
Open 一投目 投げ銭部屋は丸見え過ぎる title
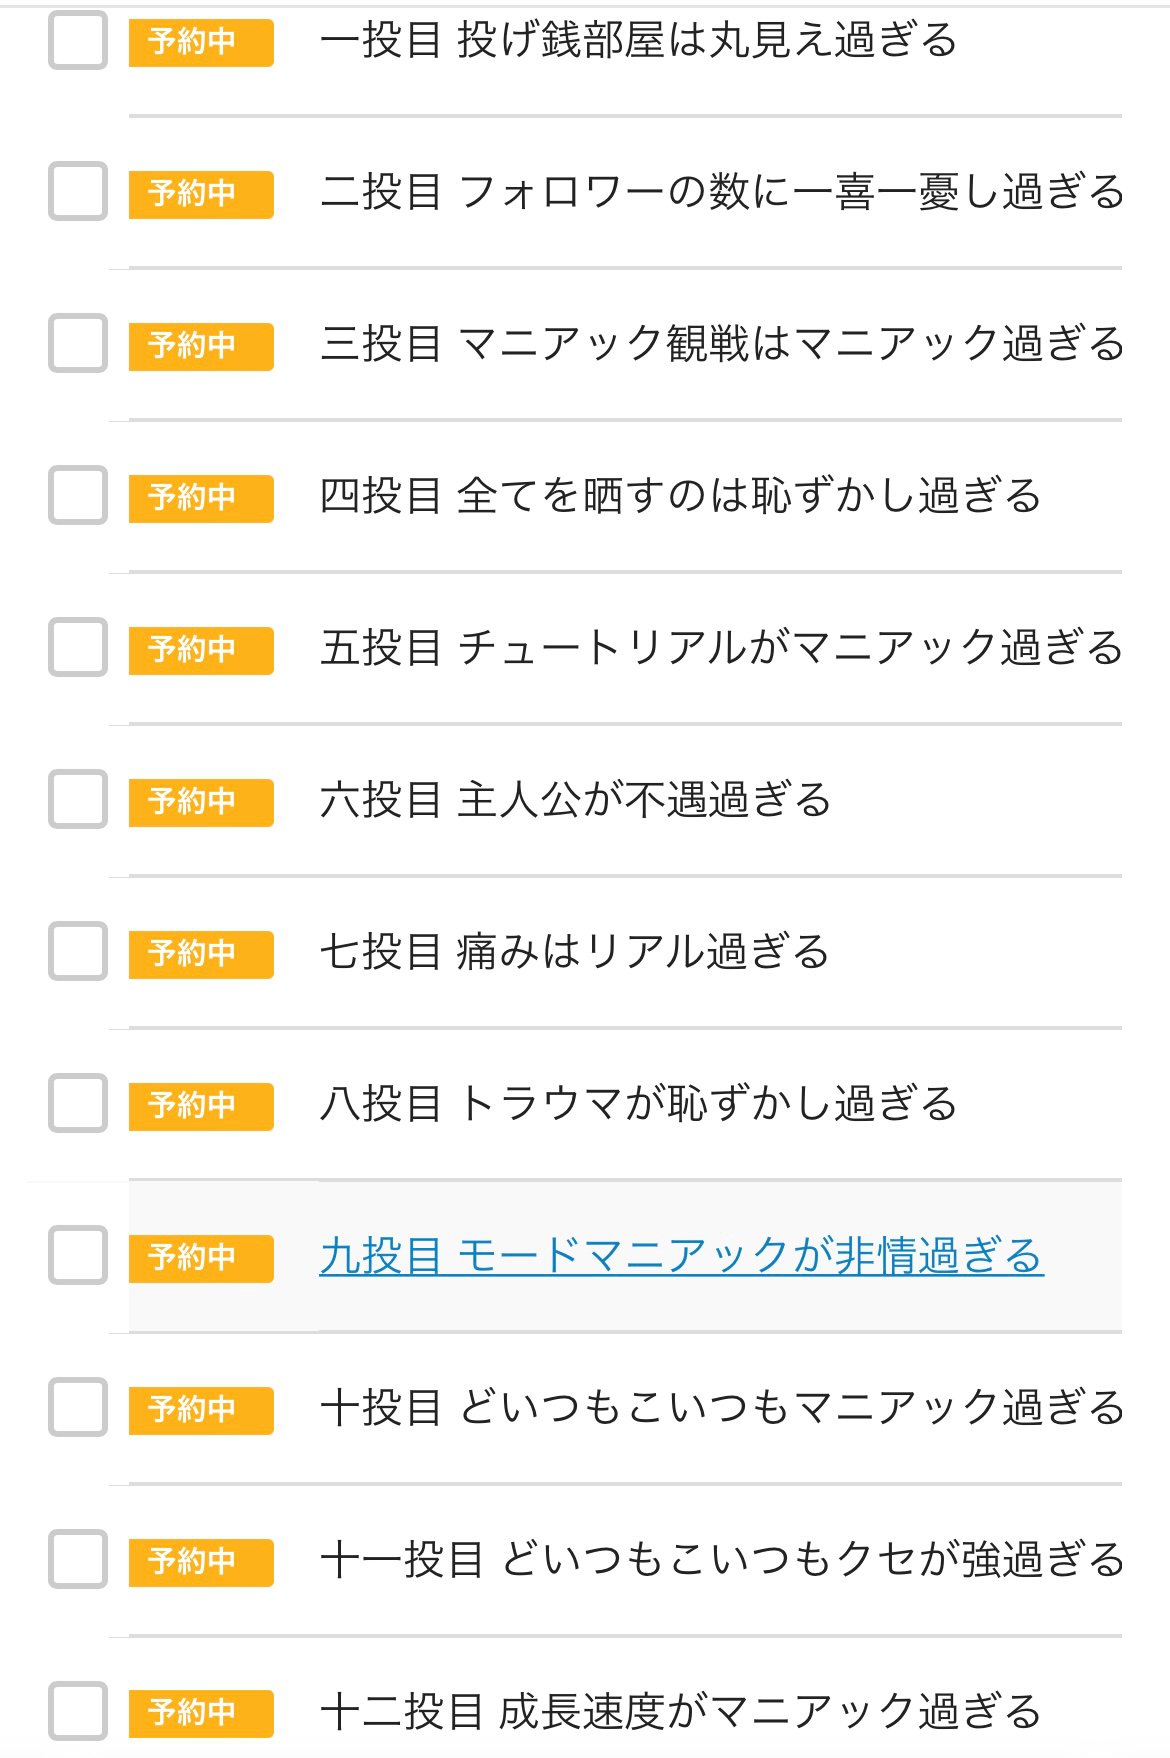click(638, 41)
